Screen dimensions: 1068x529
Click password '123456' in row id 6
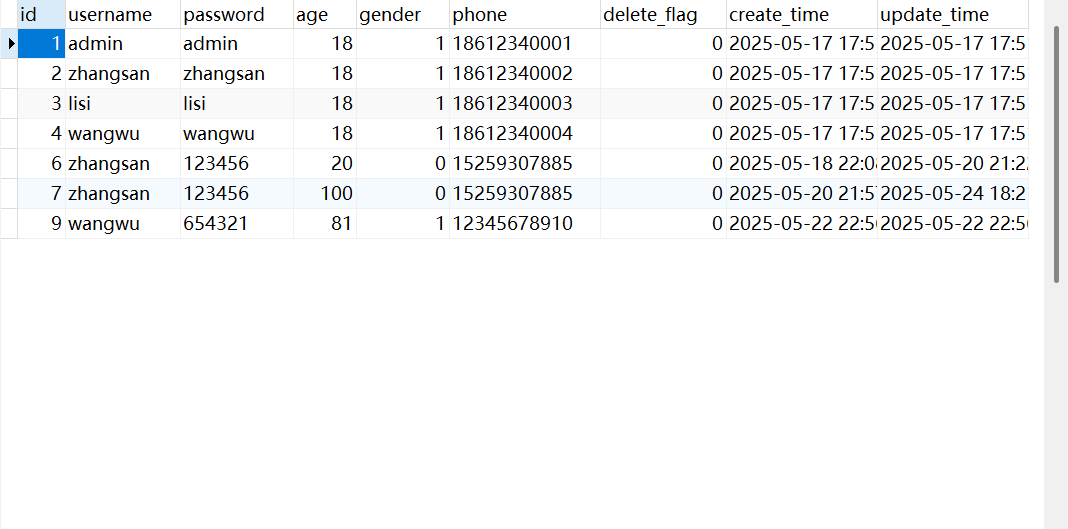[x=236, y=163]
